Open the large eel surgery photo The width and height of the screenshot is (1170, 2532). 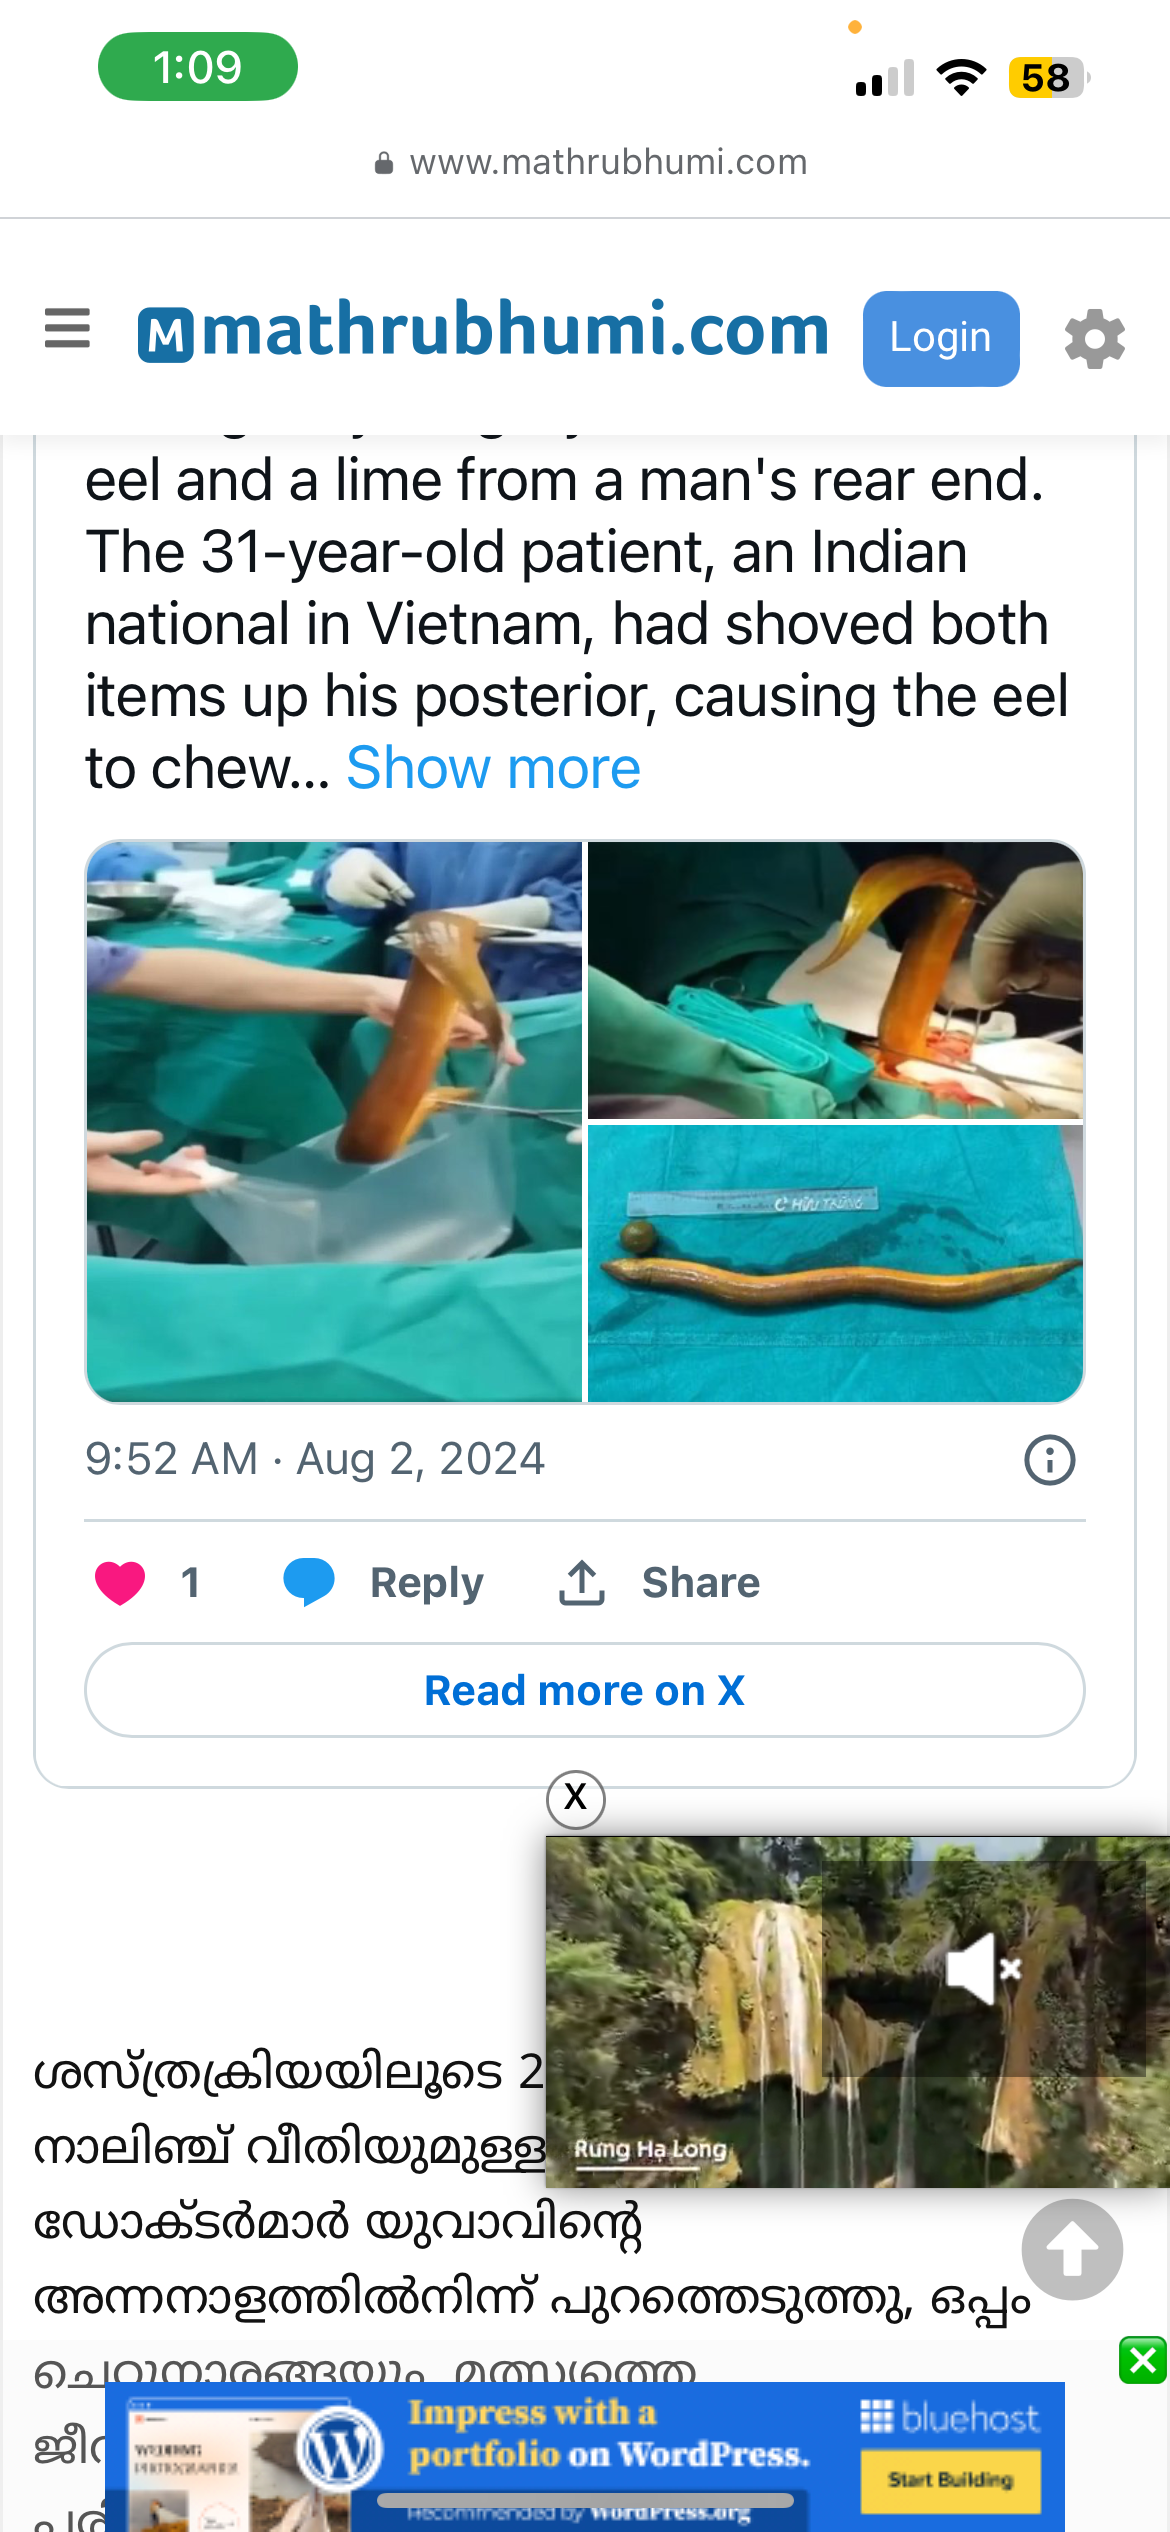pyautogui.click(x=334, y=1121)
